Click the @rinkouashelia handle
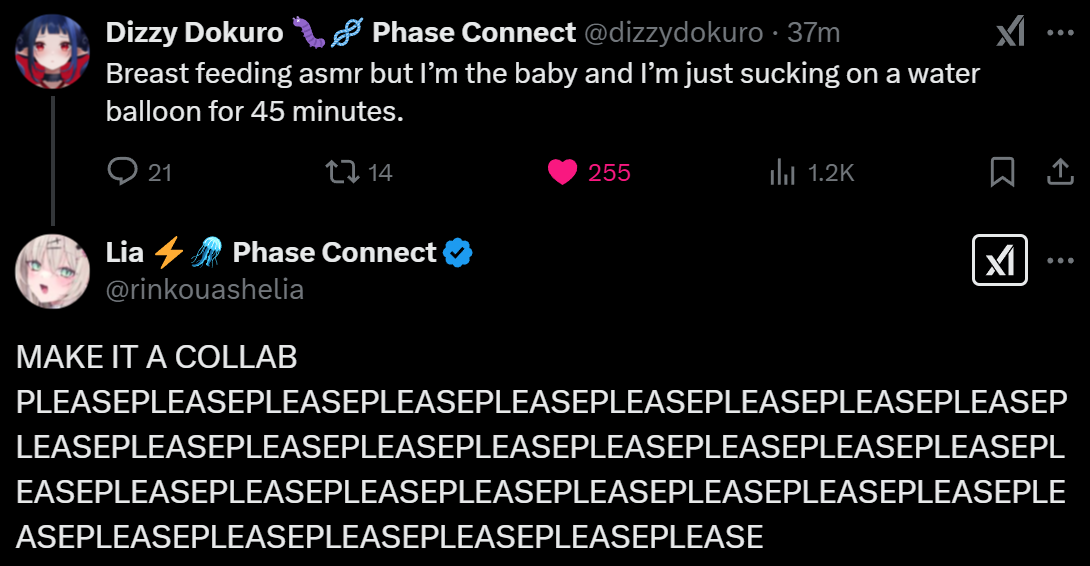 pos(205,290)
